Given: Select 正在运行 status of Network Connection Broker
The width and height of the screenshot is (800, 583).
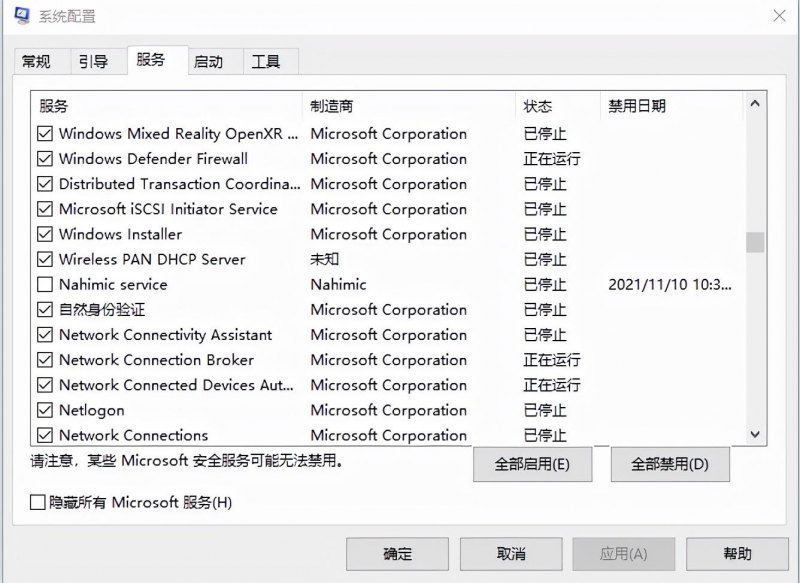Looking at the screenshot, I should pyautogui.click(x=552, y=360).
